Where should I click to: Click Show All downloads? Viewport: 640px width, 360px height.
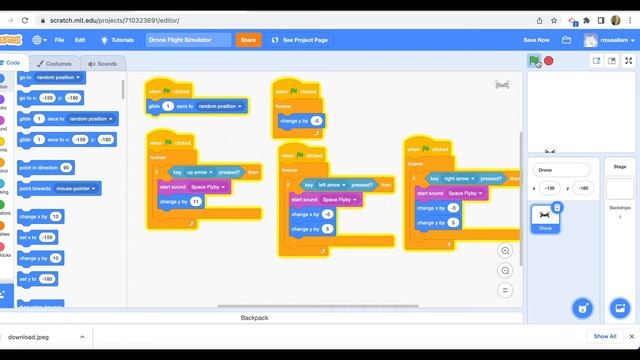[x=604, y=336]
